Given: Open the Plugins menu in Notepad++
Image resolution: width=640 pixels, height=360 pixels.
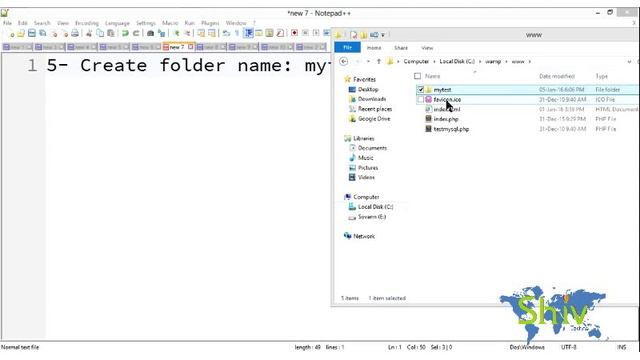Looking at the screenshot, I should [x=210, y=23].
